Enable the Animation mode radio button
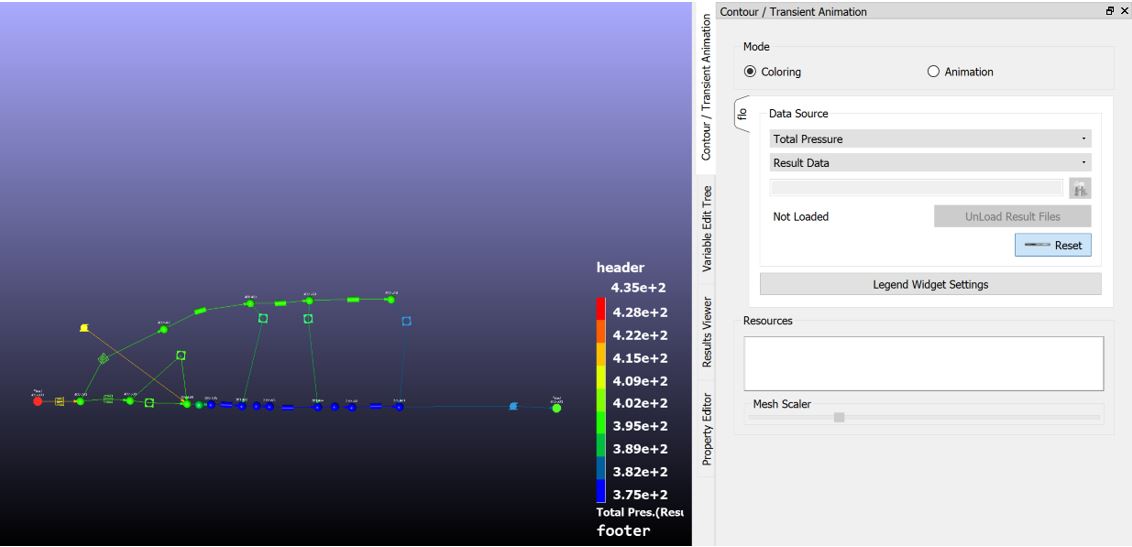Image resolution: width=1132 pixels, height=547 pixels. (x=934, y=72)
